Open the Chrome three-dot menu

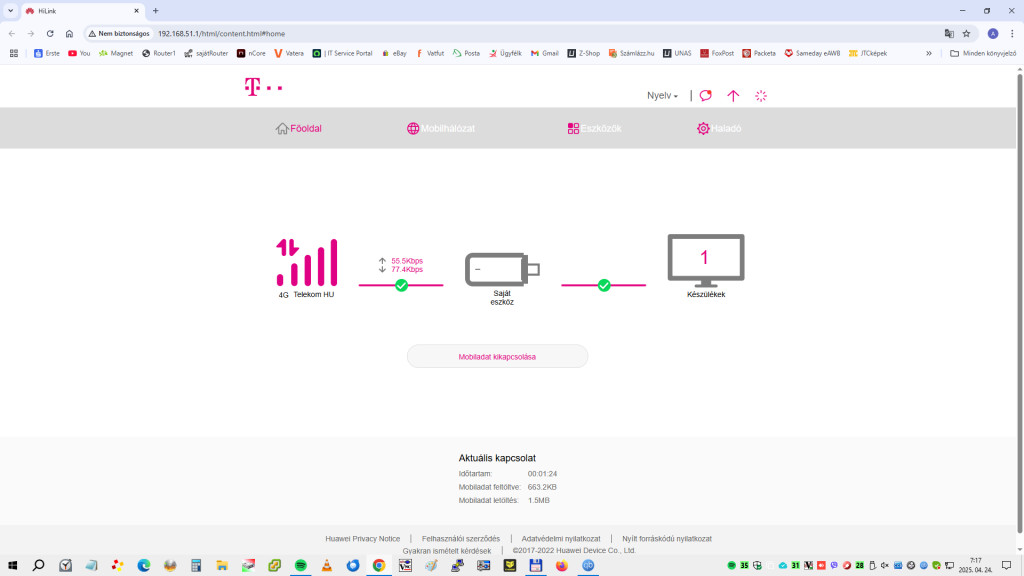click(1012, 33)
